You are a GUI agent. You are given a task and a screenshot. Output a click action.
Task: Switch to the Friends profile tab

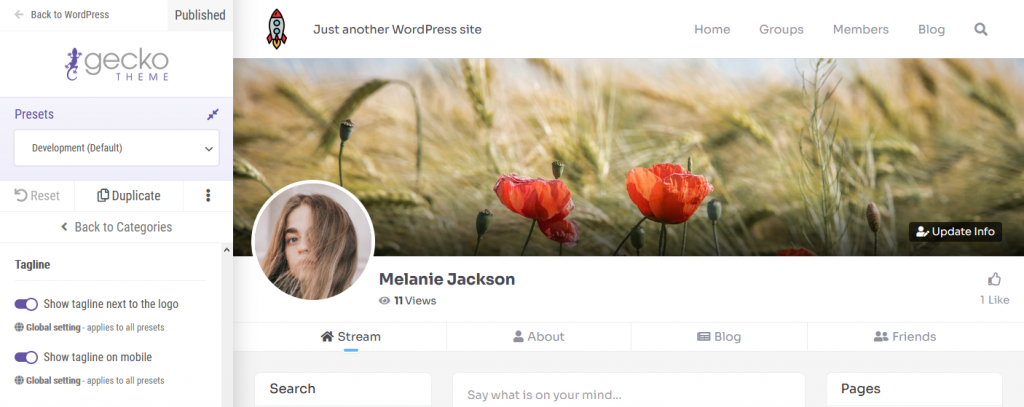click(904, 337)
